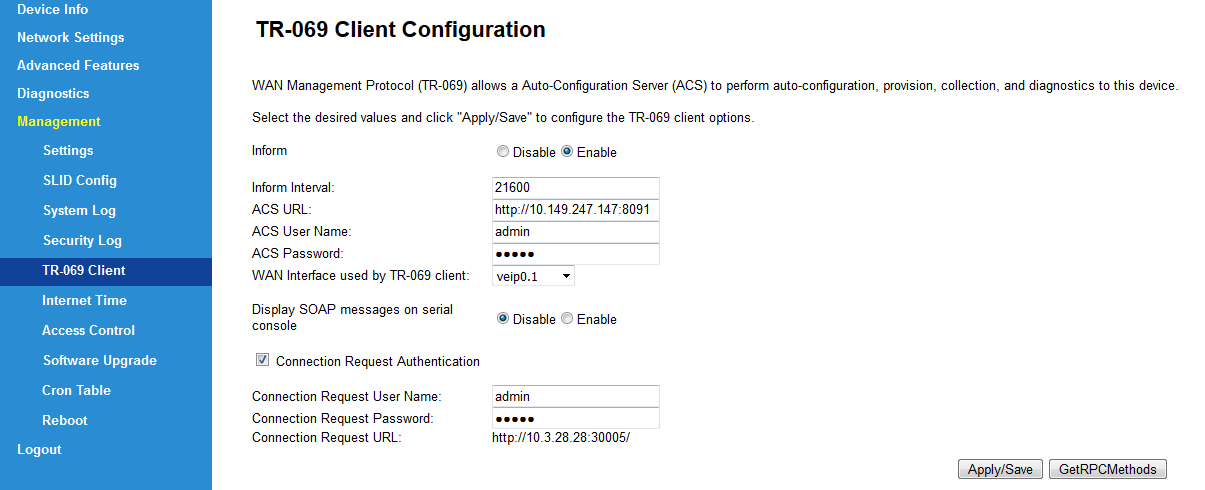Image resolution: width=1205 pixels, height=490 pixels.
Task: Expand the Advanced Features menu
Action: tap(78, 65)
